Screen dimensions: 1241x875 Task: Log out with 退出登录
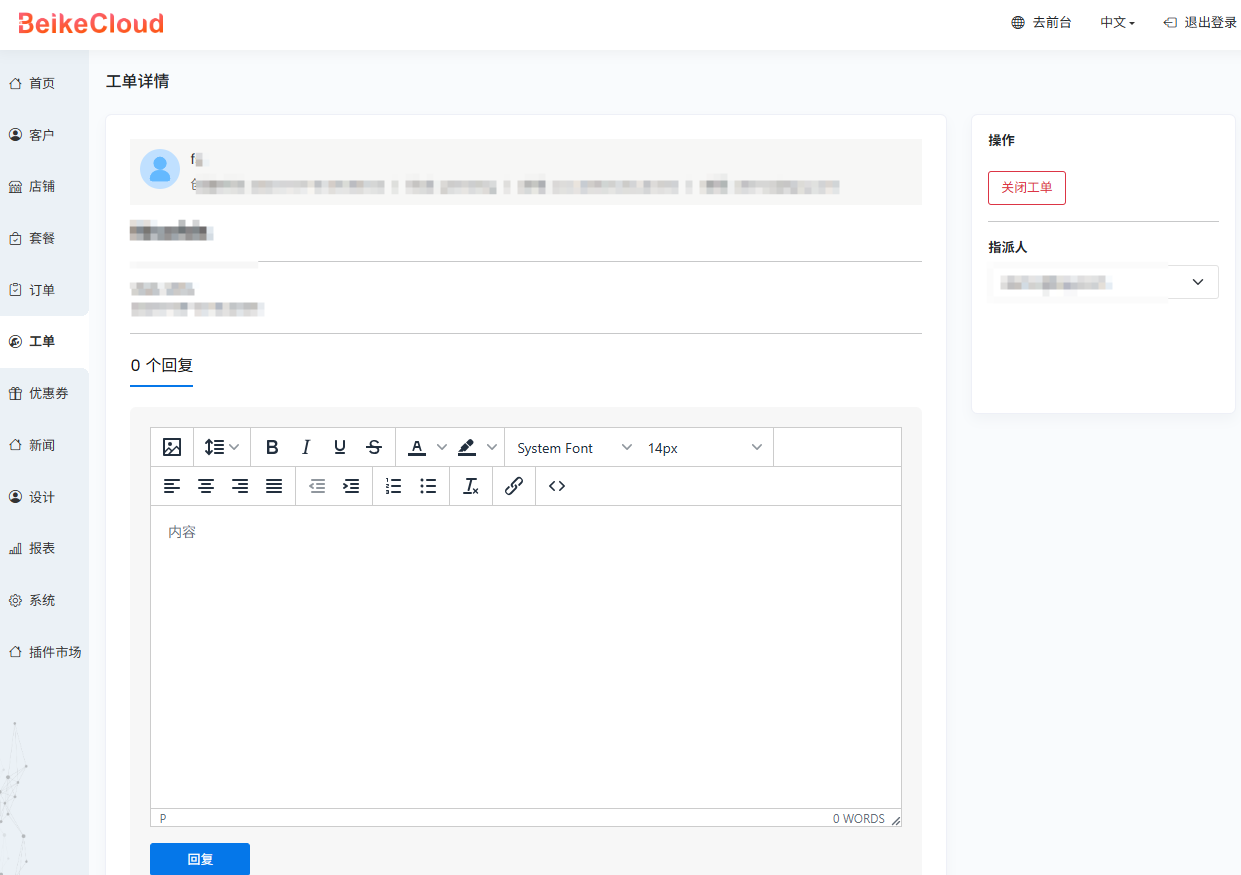tap(1200, 22)
